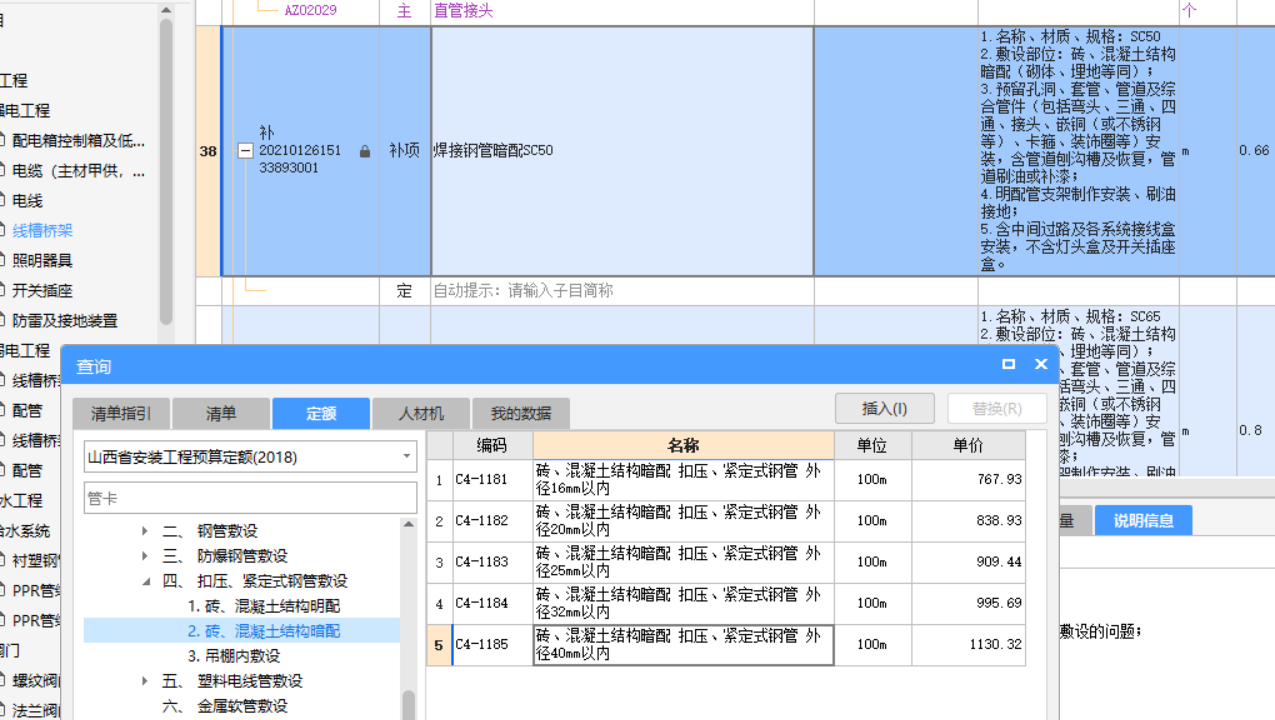The image size is (1275, 720).
Task: Click the document icon beside 照明器具
Action: [x=0, y=261]
